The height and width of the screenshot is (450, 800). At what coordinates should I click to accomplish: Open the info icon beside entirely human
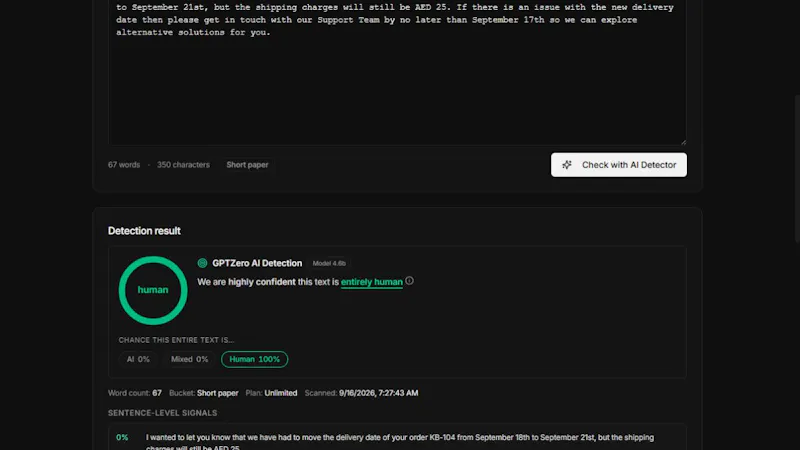click(x=409, y=281)
